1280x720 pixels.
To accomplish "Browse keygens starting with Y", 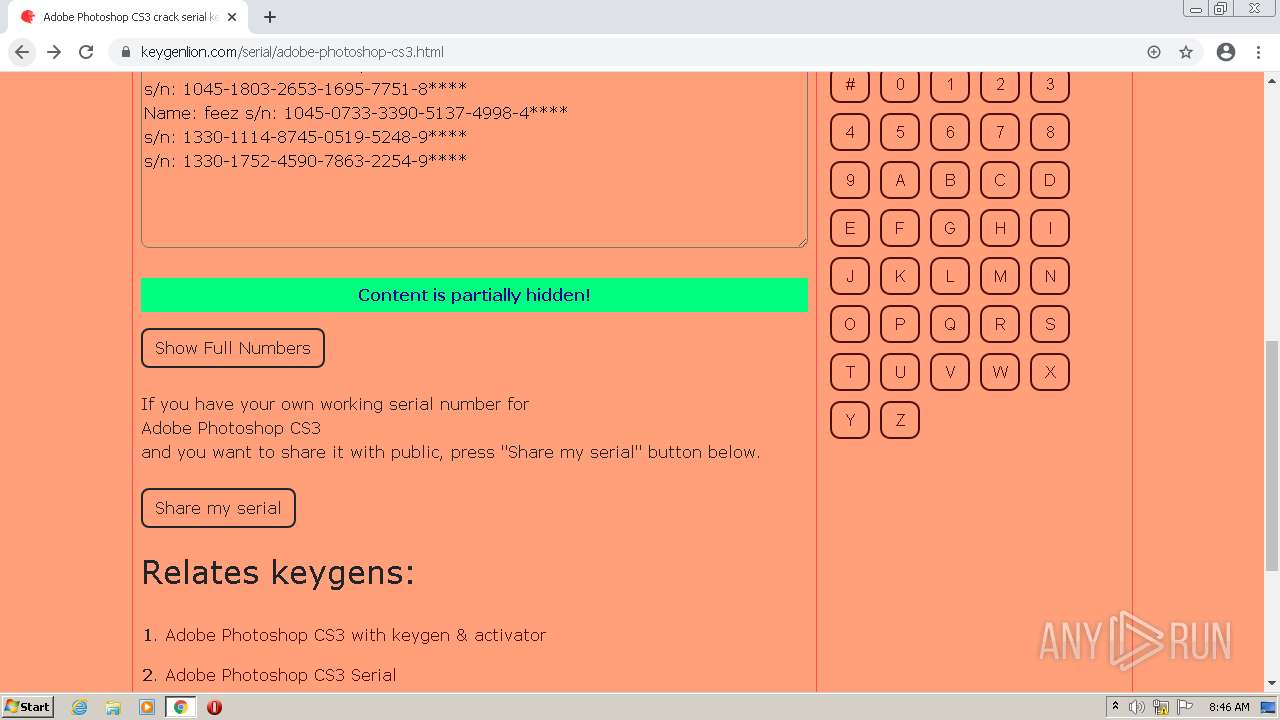I will [x=850, y=420].
